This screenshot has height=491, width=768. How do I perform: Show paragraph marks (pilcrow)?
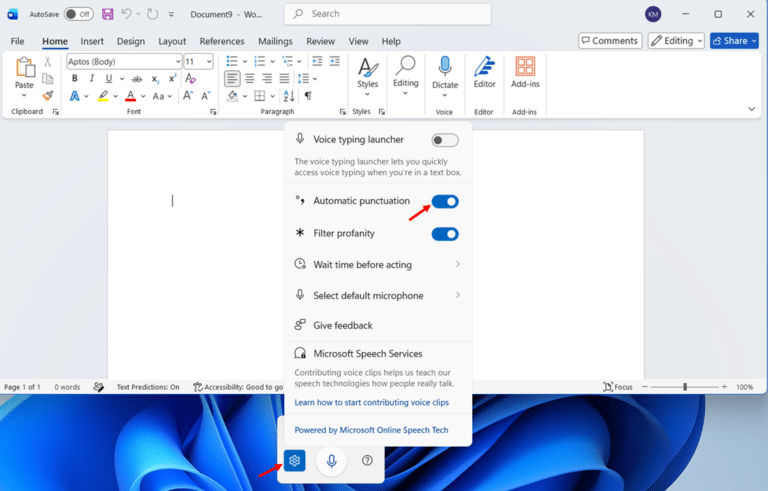pos(308,96)
